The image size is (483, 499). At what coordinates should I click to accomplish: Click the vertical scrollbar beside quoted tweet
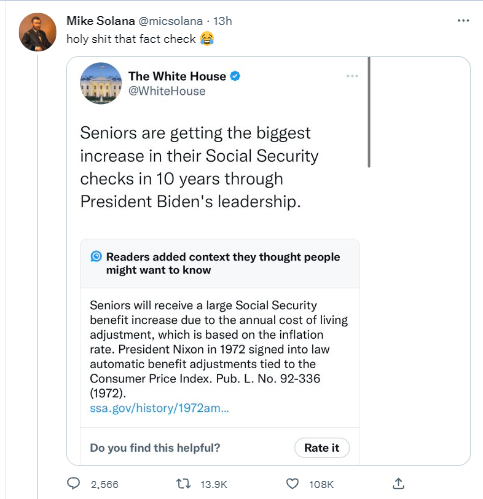(x=369, y=112)
